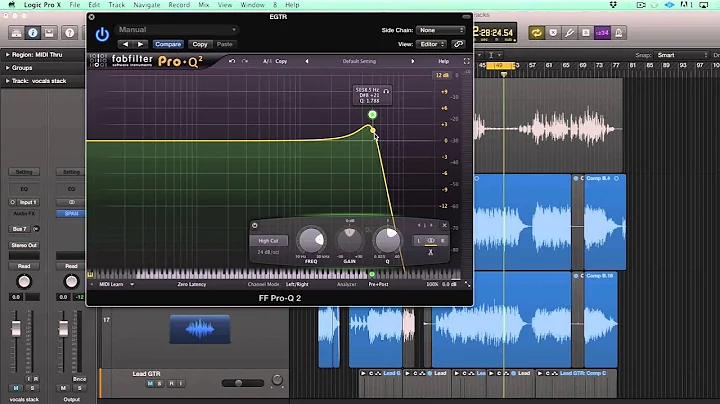Viewport: 720px width, 404px height.
Task: Click the SPAN plugin slot
Action: pos(71,213)
